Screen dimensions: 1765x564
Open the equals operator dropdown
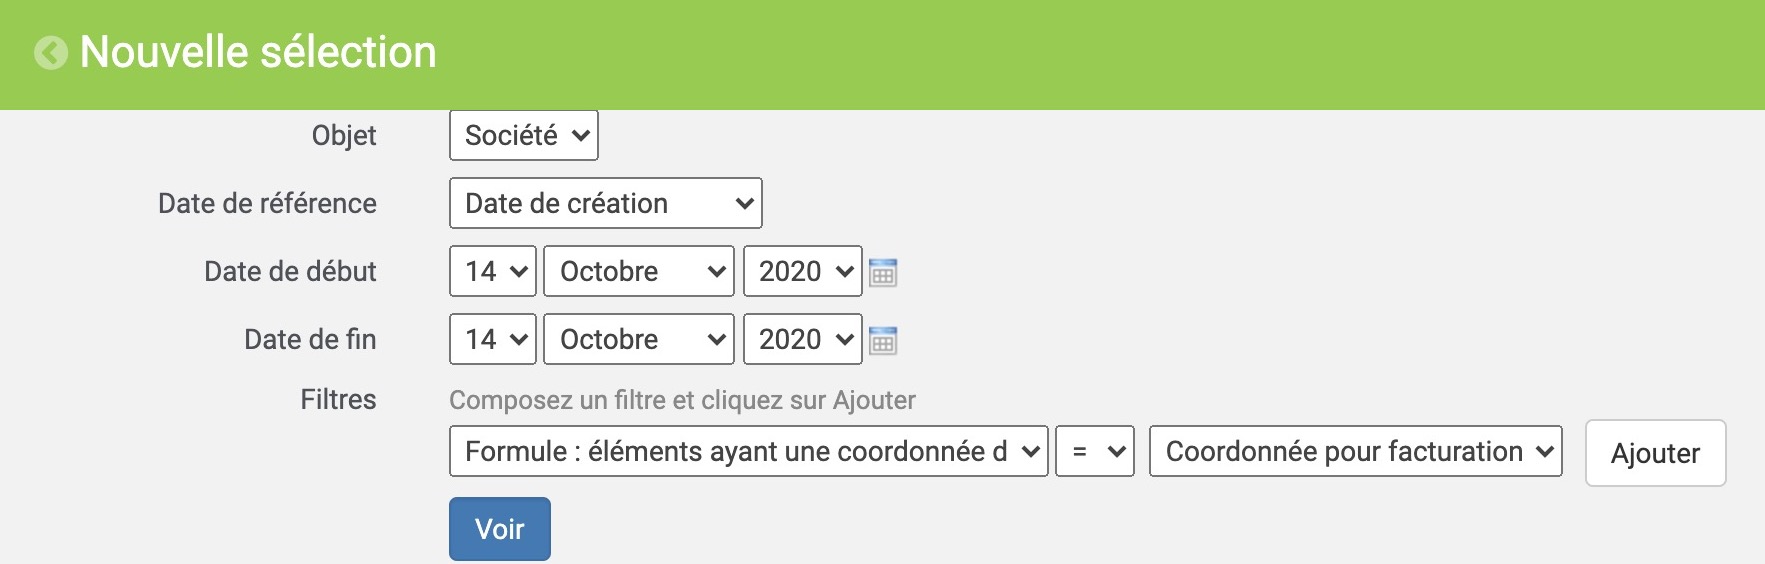click(1095, 451)
